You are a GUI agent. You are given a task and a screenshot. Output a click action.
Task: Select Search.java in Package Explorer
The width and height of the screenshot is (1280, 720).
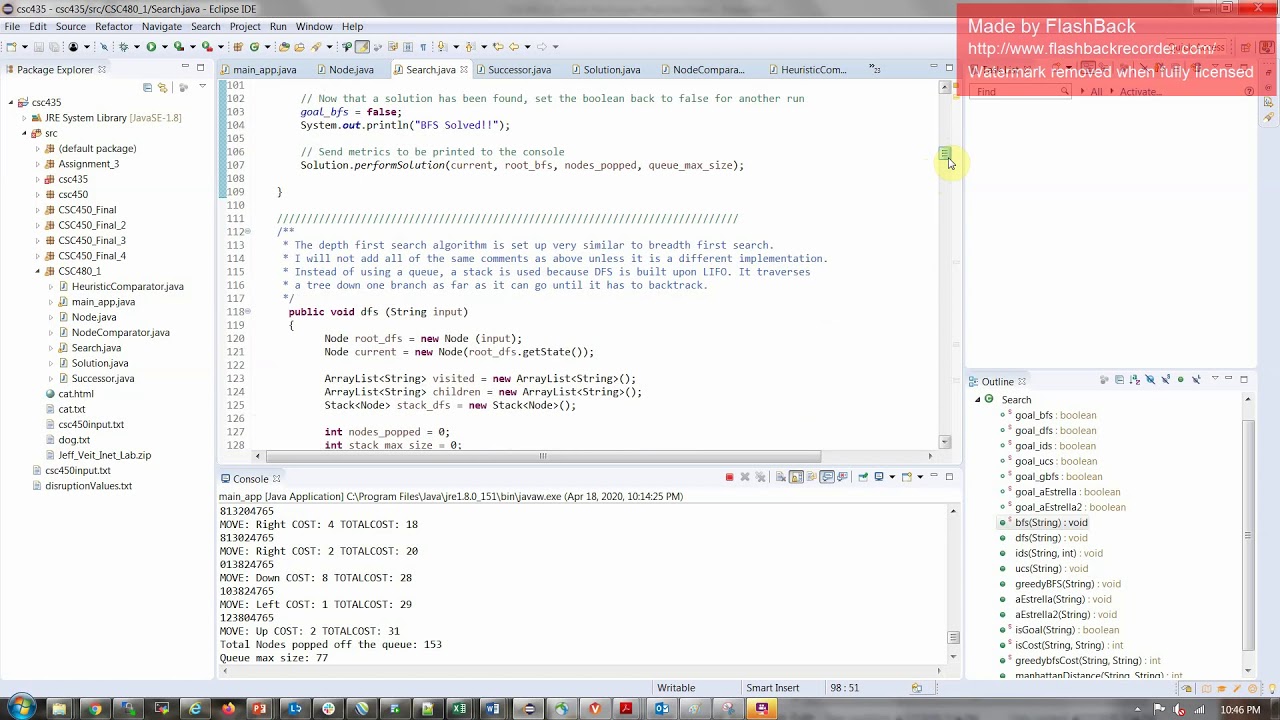[x=96, y=347]
